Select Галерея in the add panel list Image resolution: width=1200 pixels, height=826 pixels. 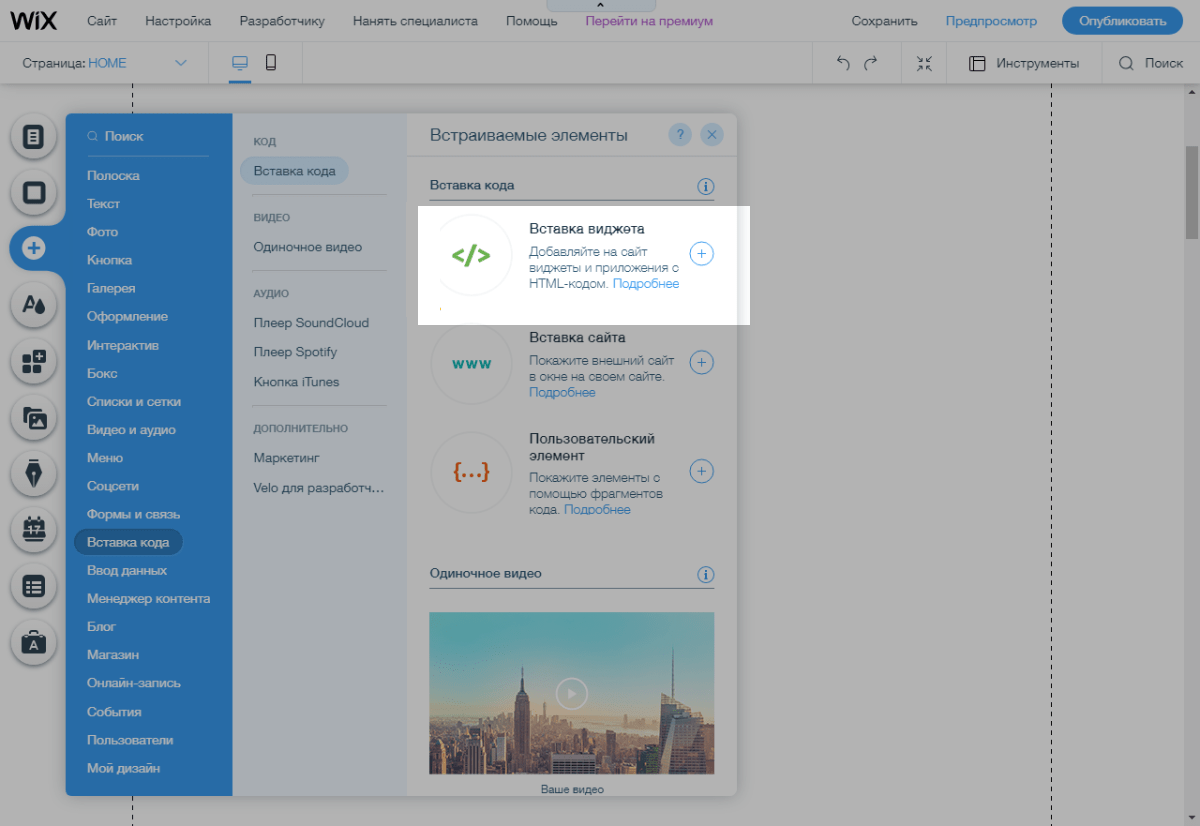point(111,288)
